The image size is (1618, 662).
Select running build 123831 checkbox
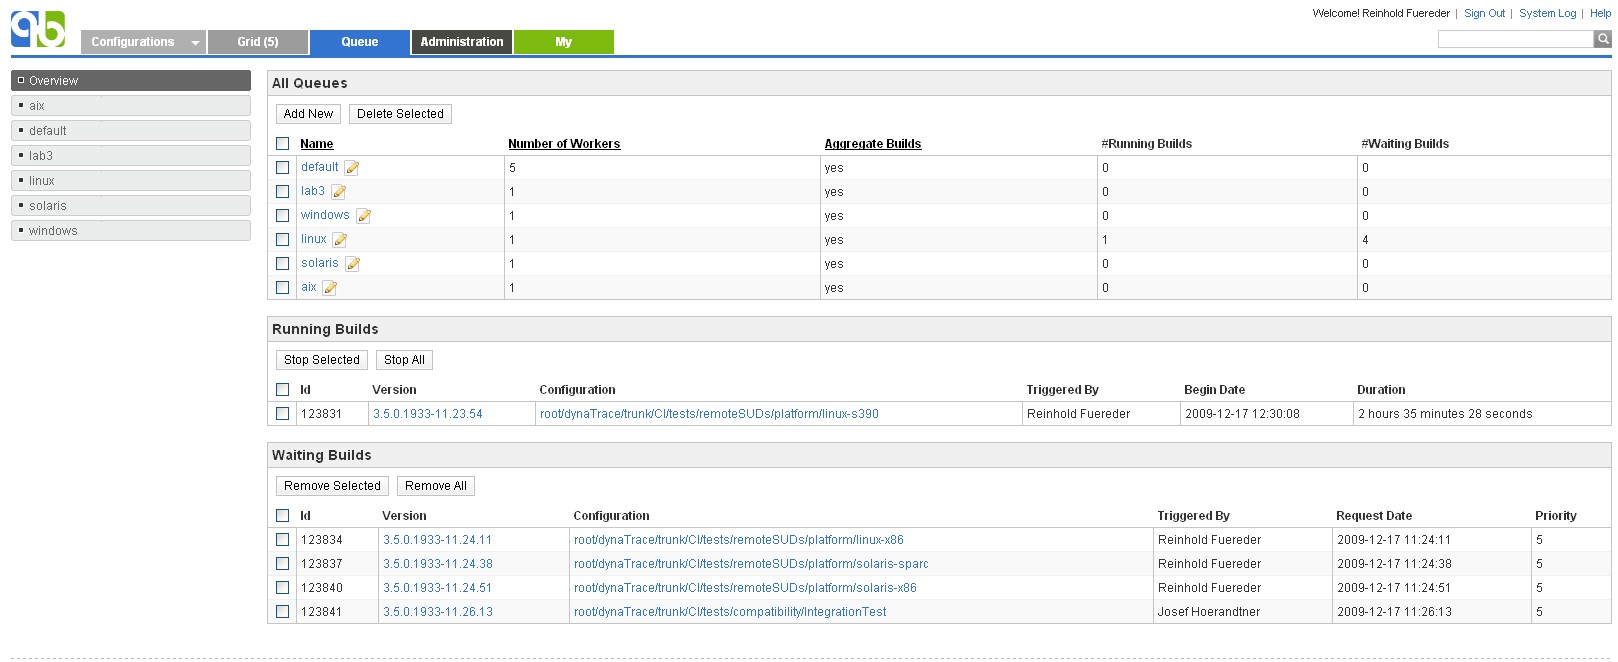coord(283,414)
